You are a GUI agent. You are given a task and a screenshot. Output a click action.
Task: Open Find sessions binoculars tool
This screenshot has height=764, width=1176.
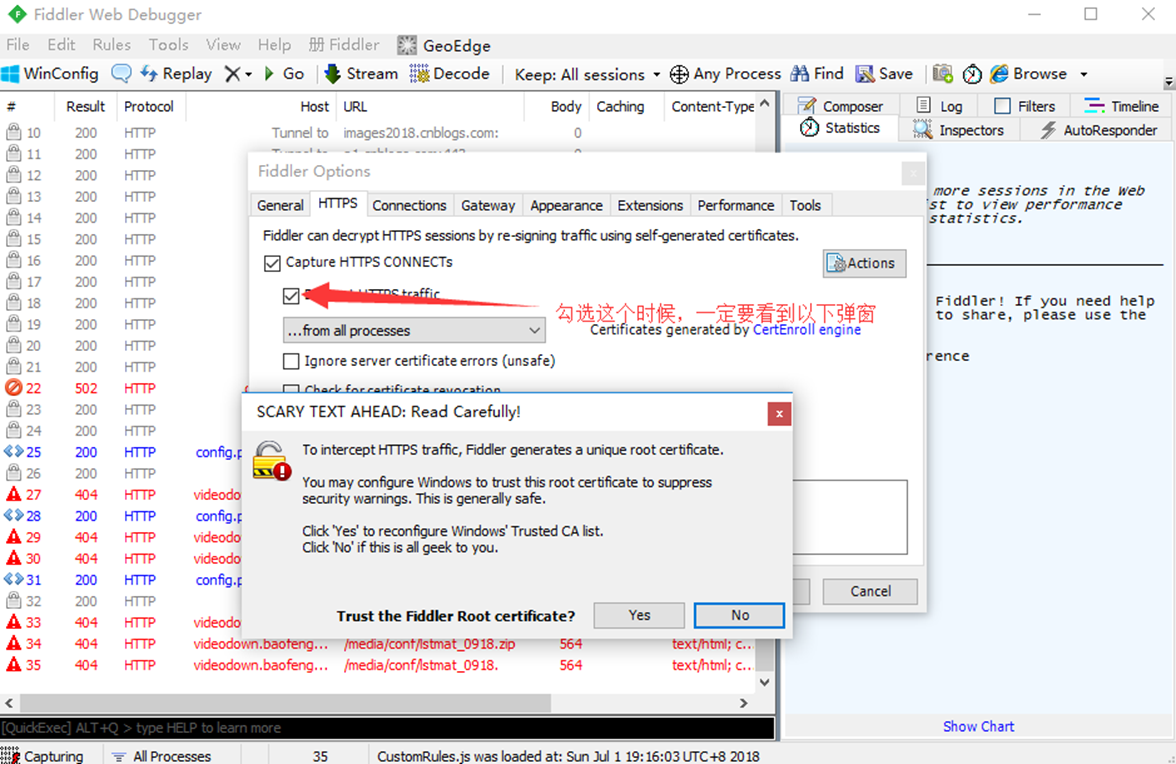coord(817,73)
